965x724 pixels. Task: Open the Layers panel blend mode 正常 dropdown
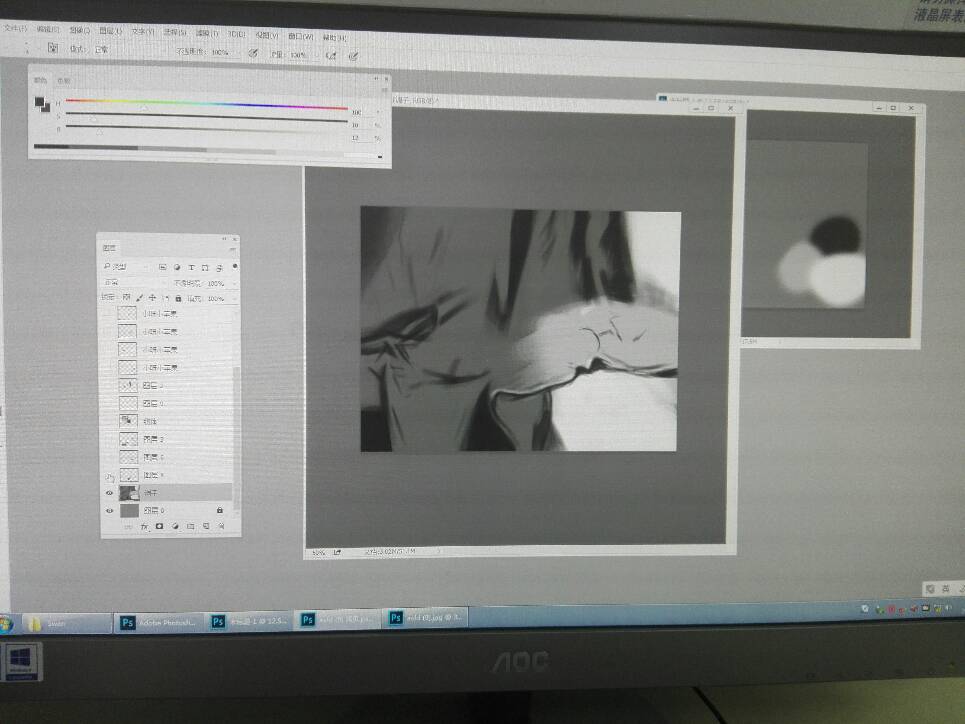point(135,283)
